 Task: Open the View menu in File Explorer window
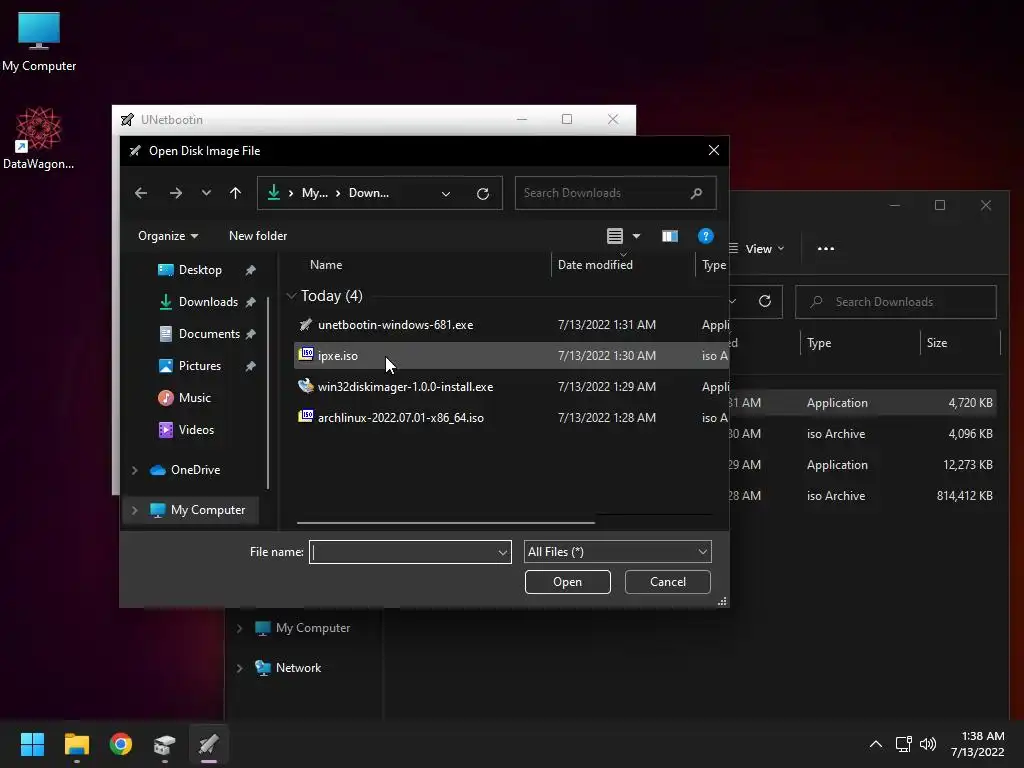[x=758, y=249]
